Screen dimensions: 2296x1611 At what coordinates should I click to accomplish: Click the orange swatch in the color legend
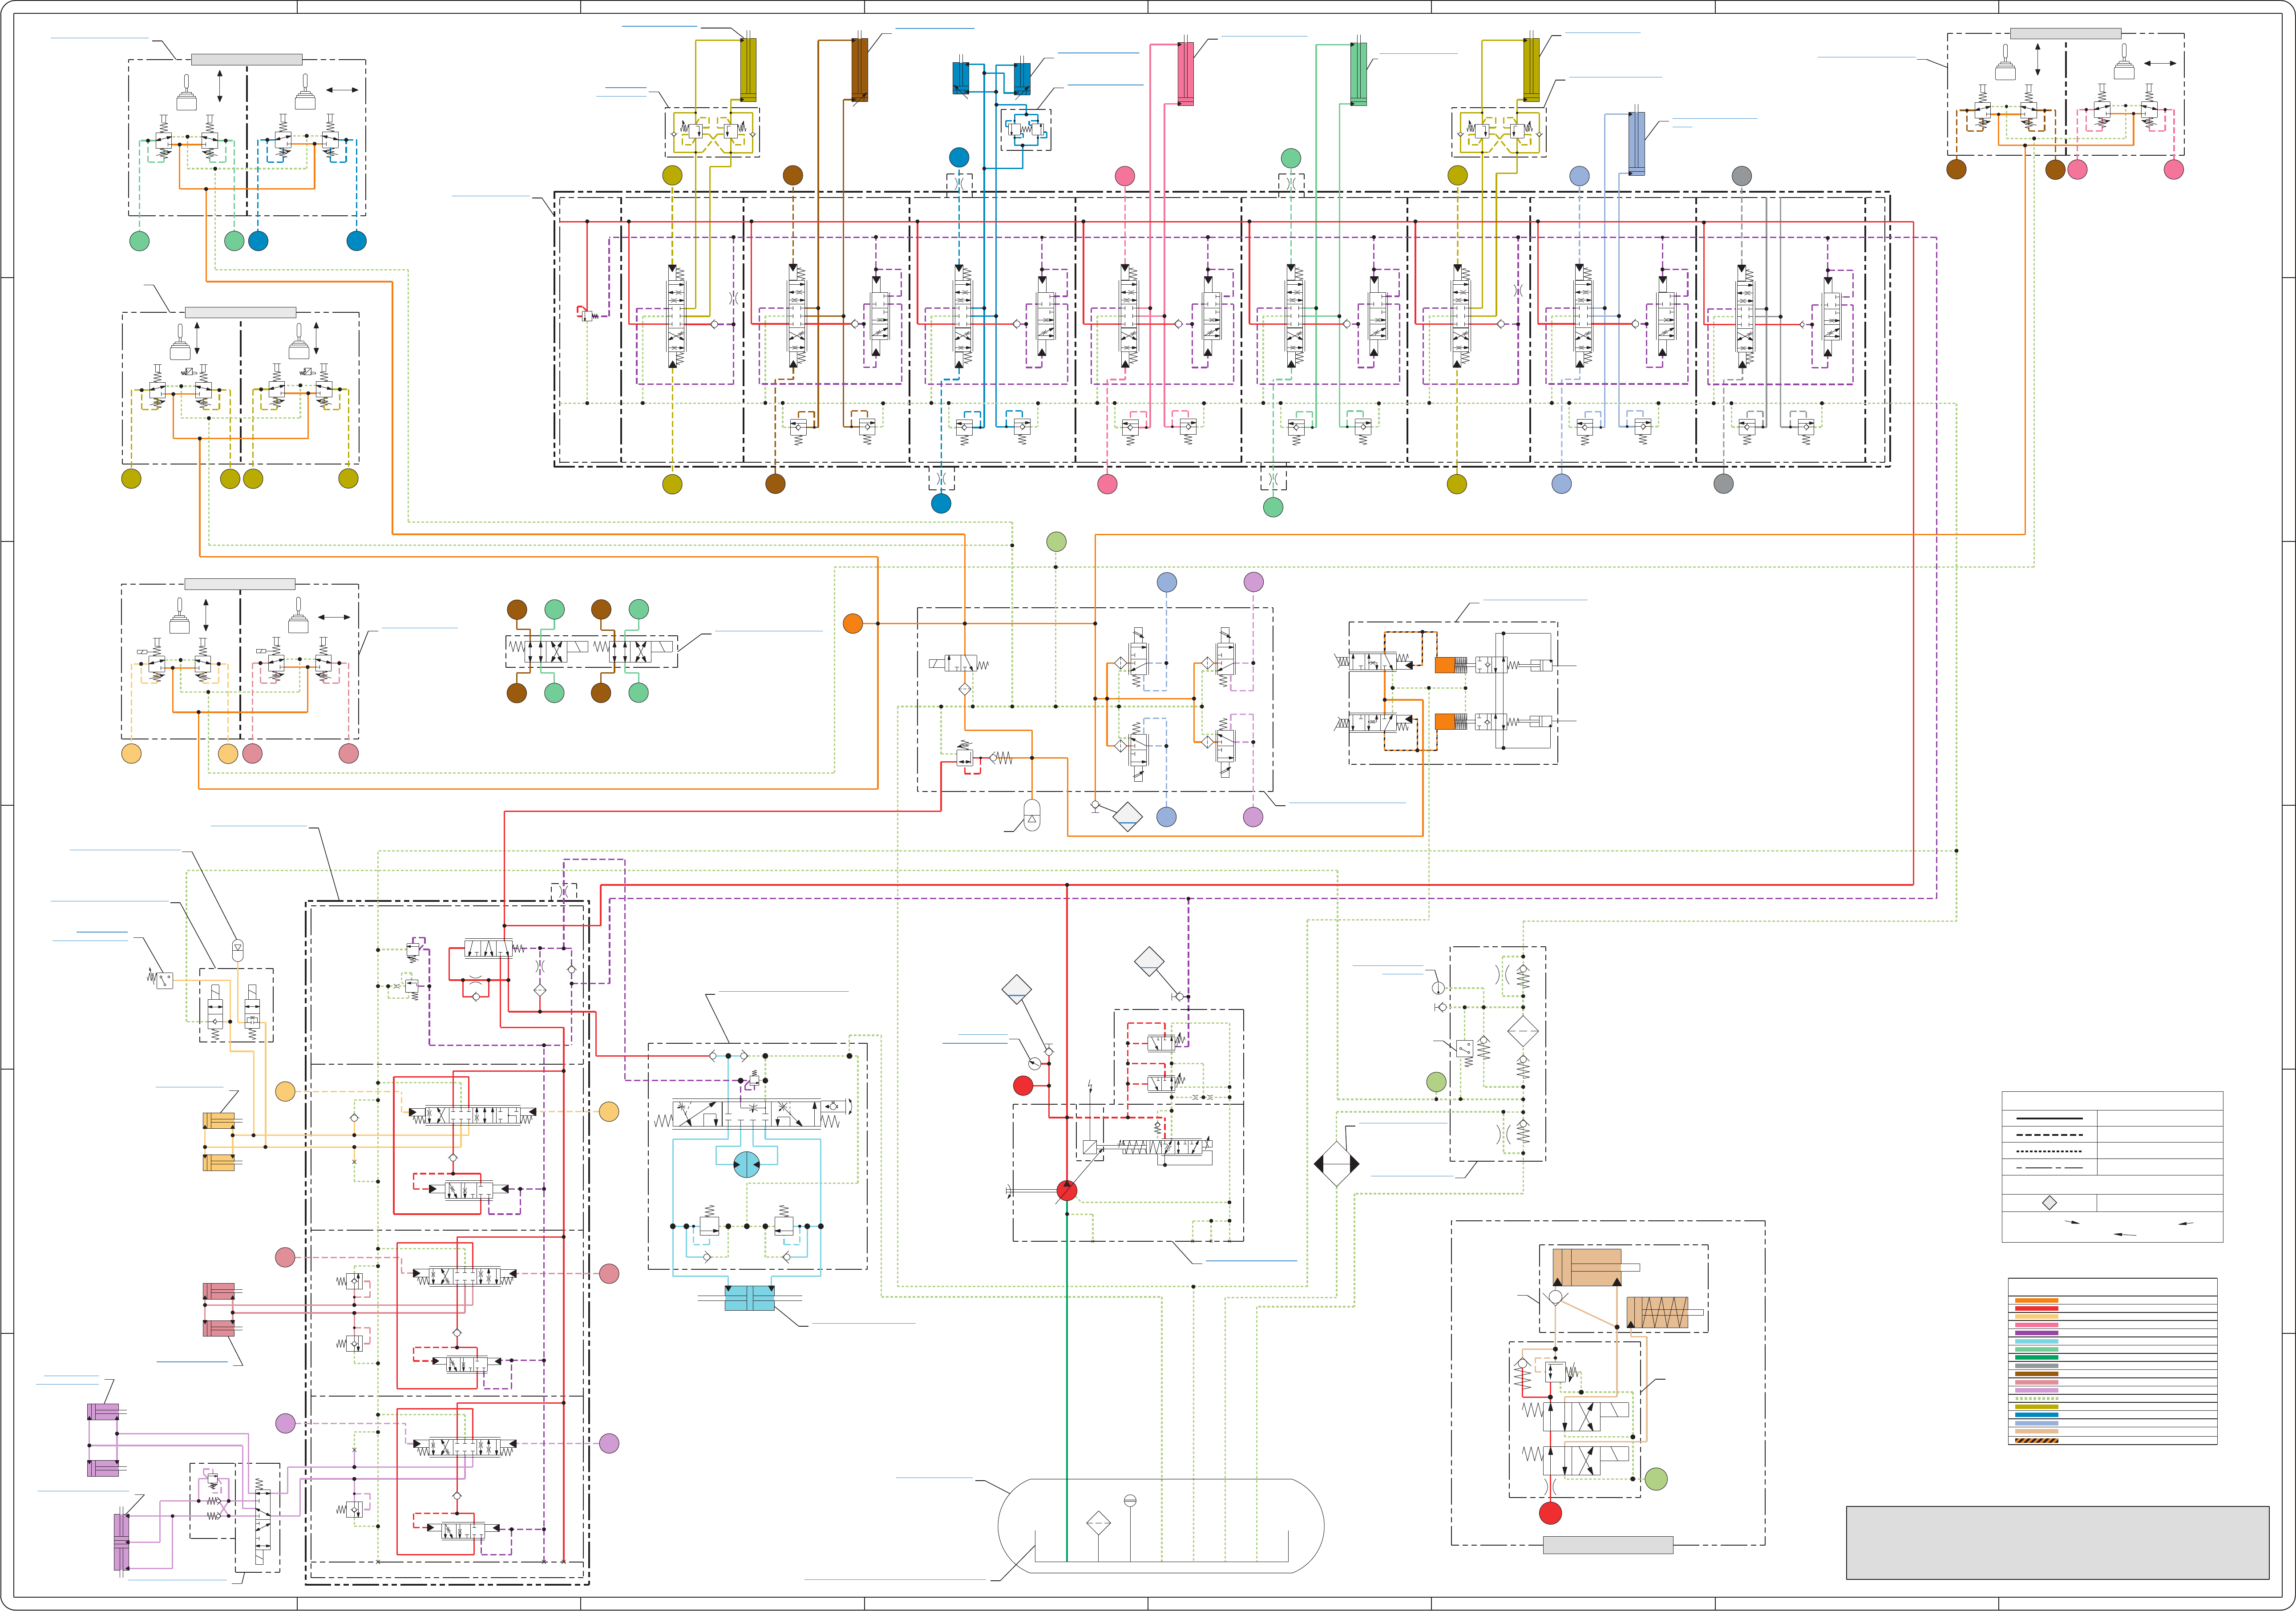tap(2036, 1301)
